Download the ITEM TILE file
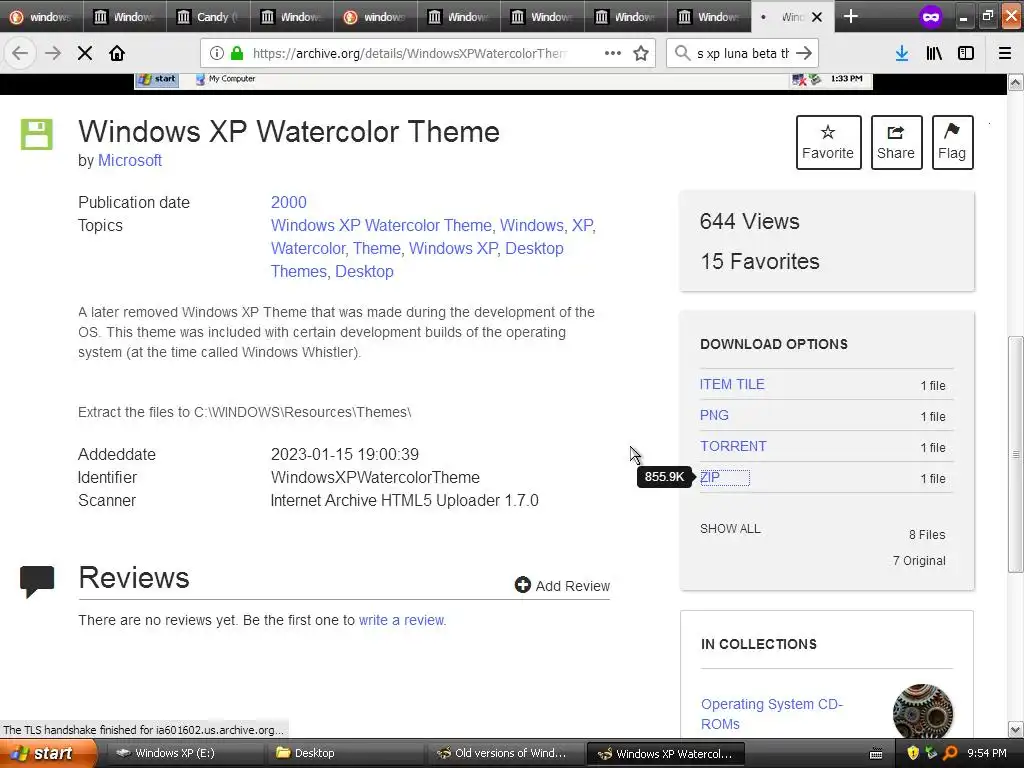The height and width of the screenshot is (768, 1024). pos(732,384)
